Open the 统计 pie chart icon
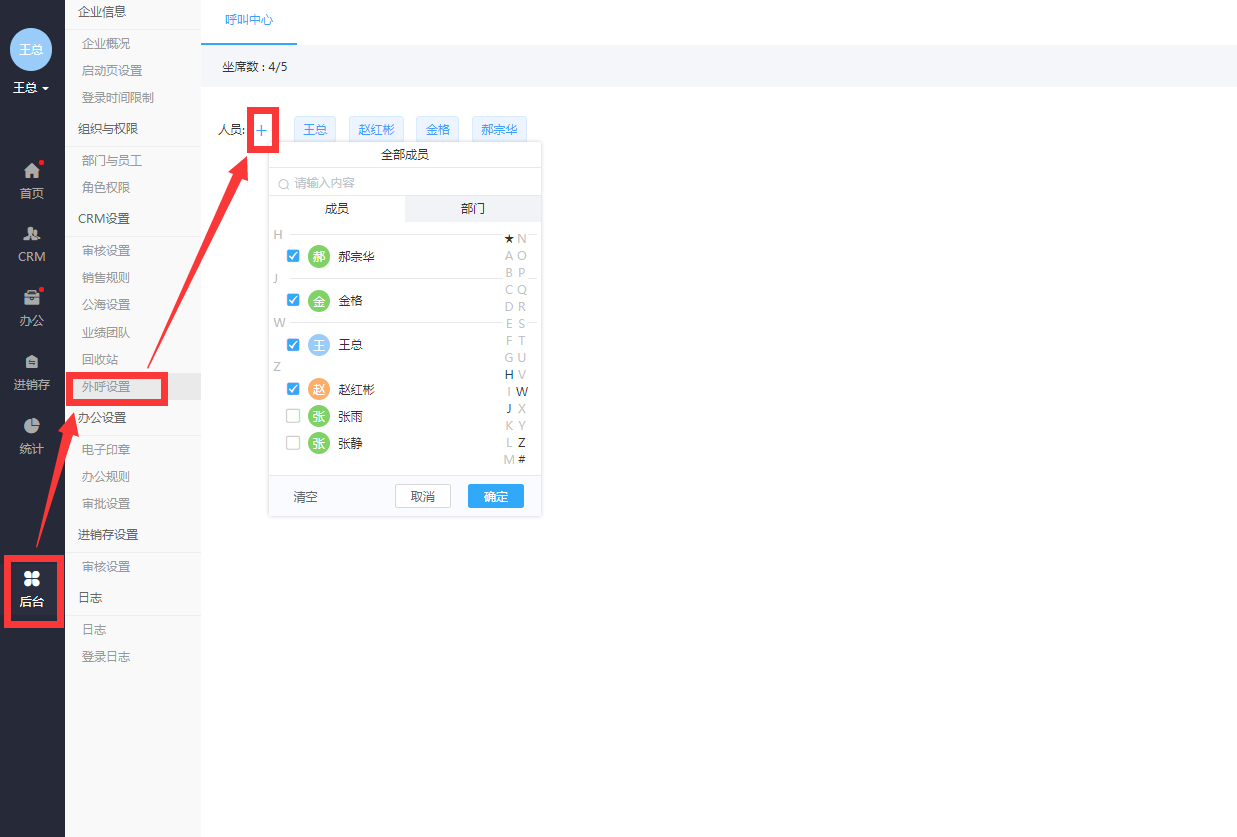The width and height of the screenshot is (1237, 837). pyautogui.click(x=32, y=426)
